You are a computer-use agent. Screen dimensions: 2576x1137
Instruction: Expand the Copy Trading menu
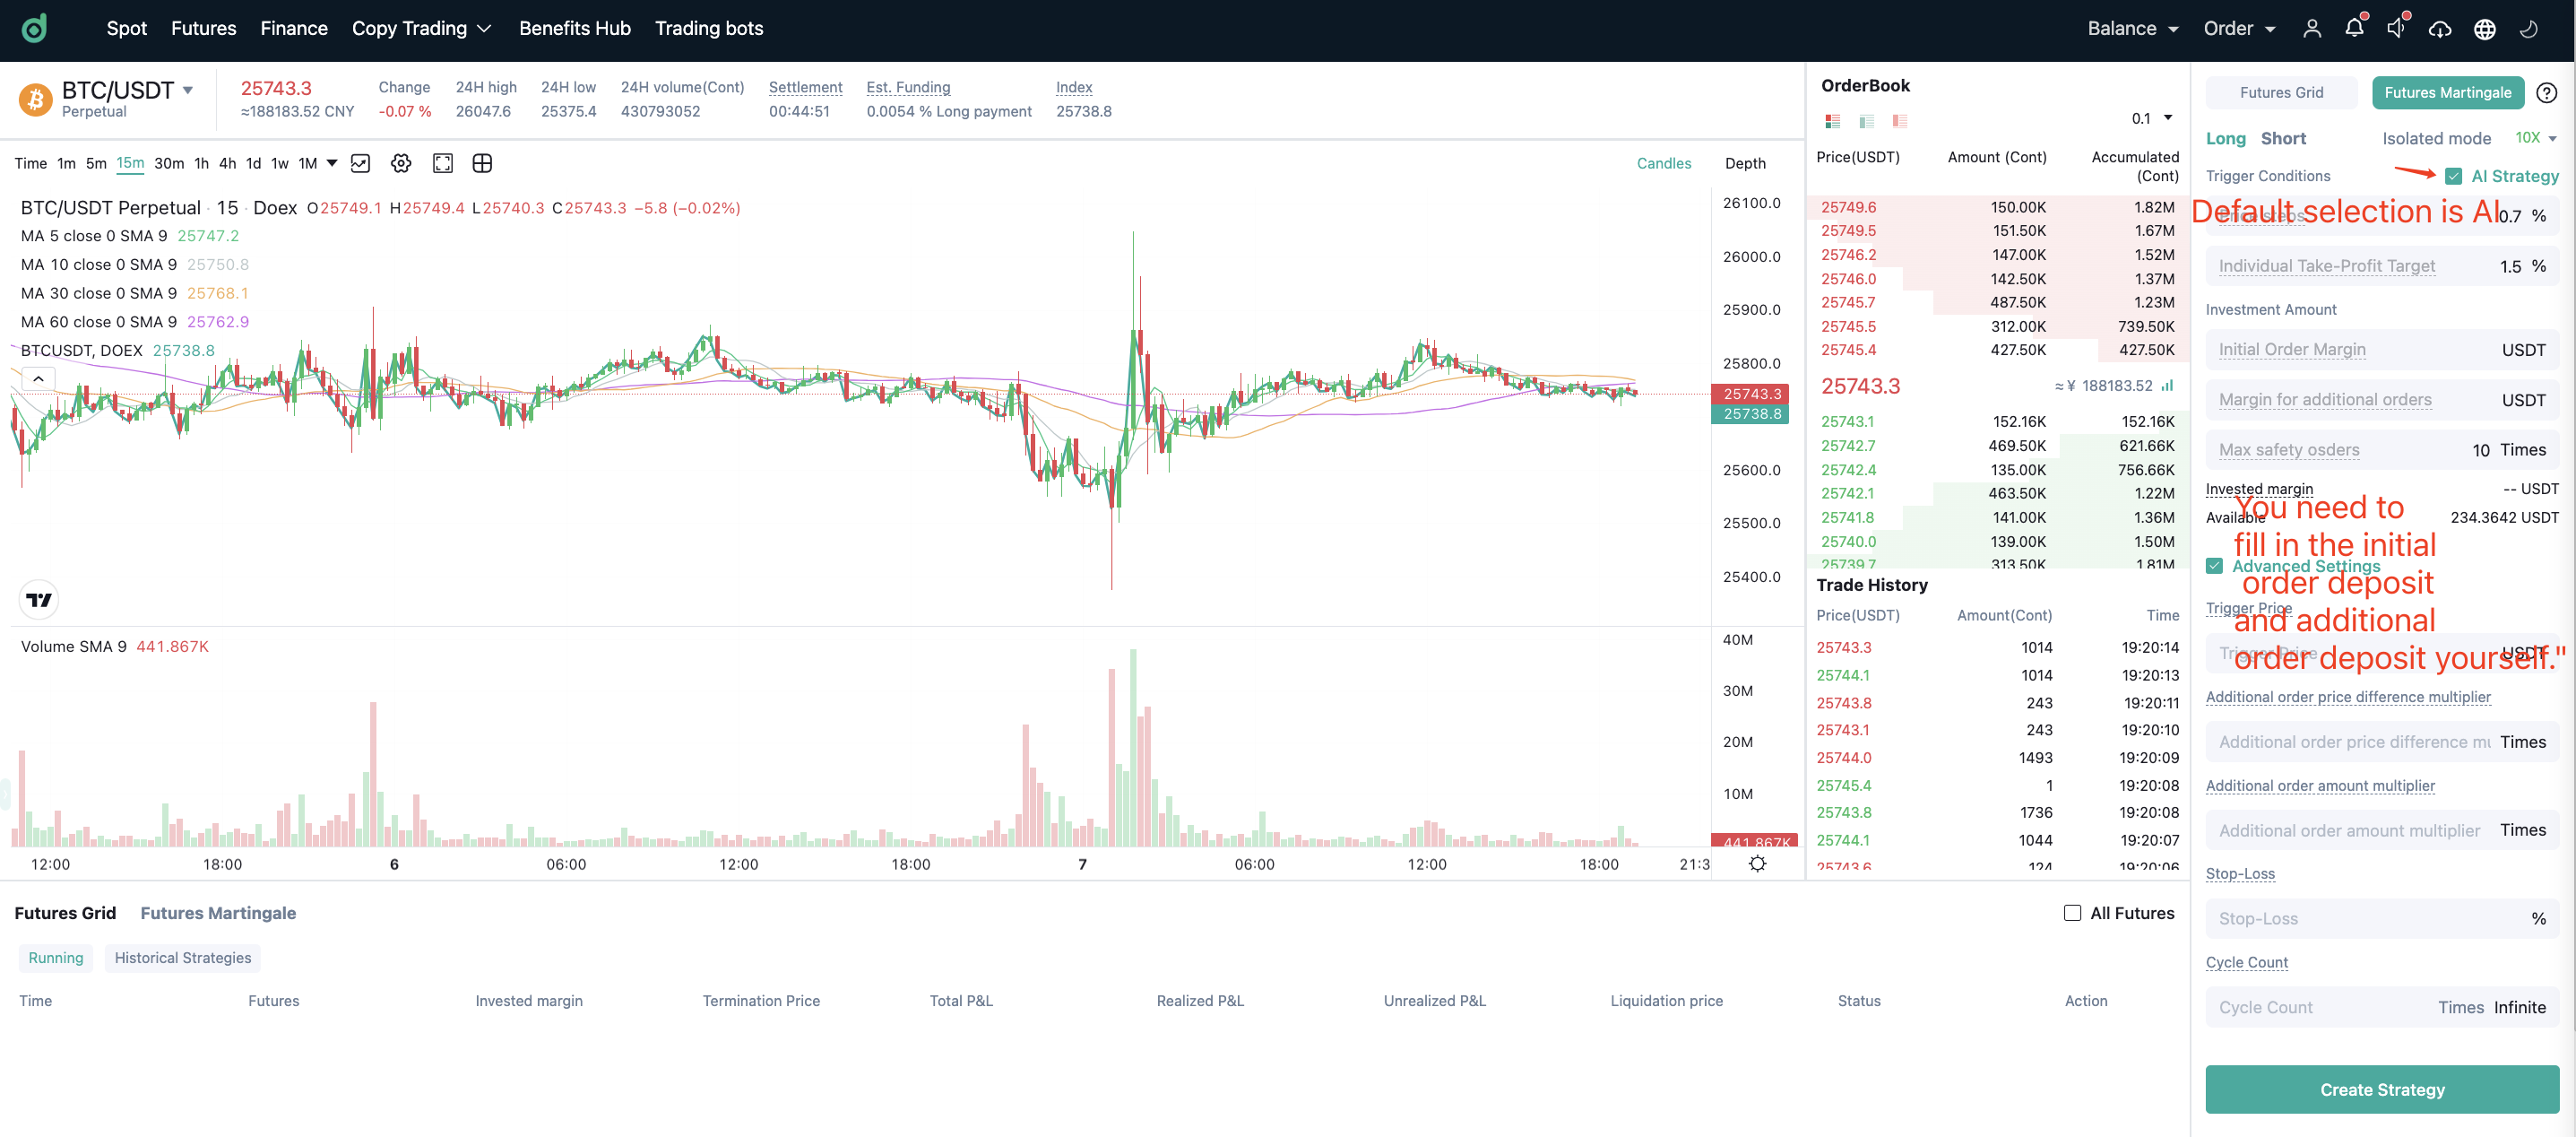[421, 28]
